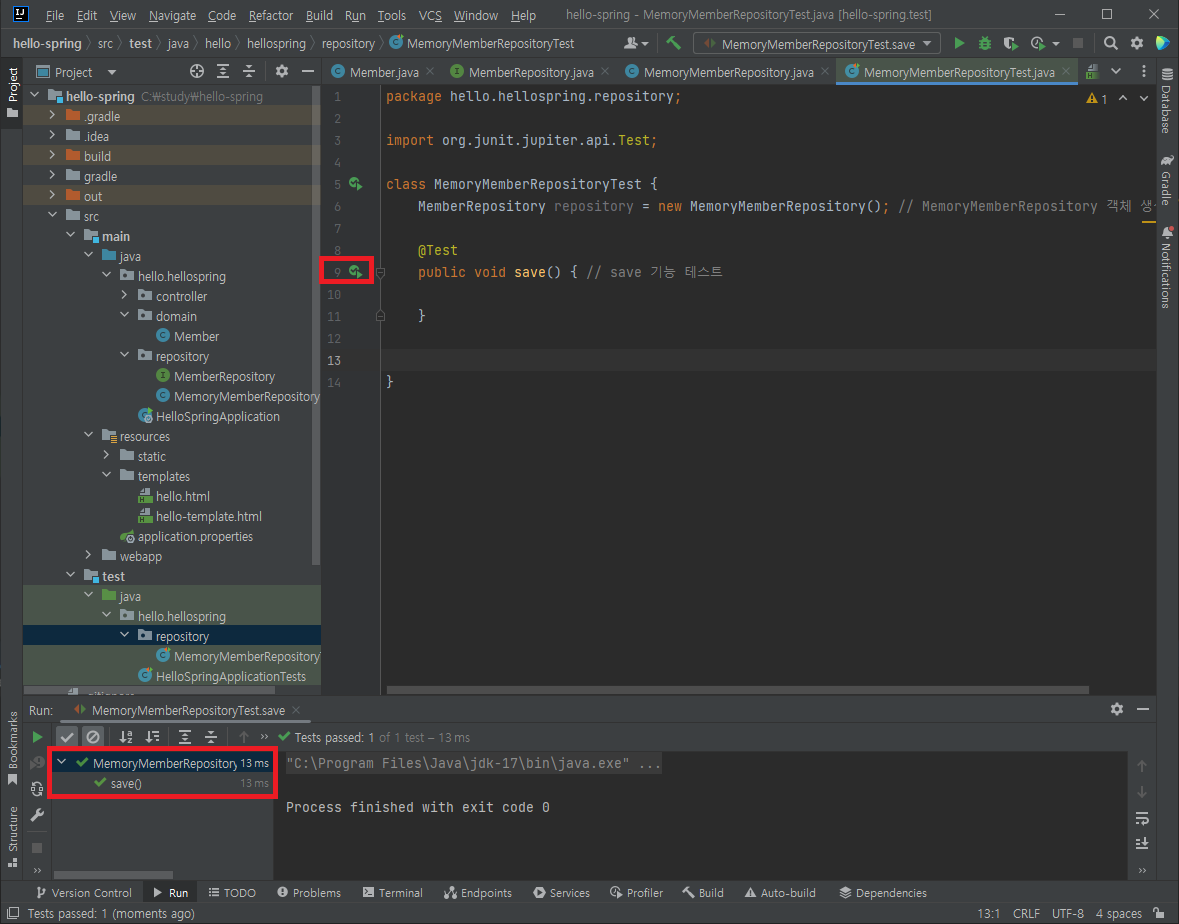Open Run panel settings gear

pyautogui.click(x=1117, y=709)
